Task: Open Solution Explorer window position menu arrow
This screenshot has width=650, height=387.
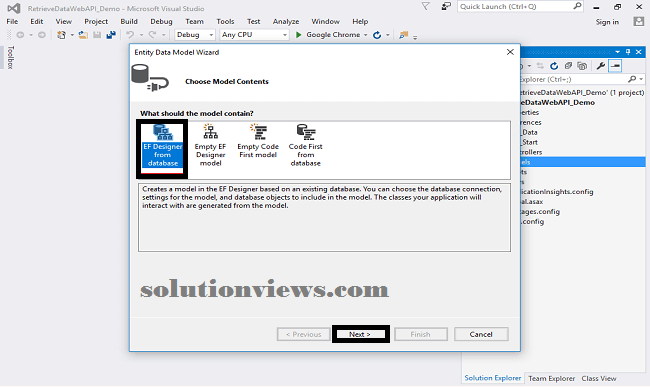Action: click(x=618, y=52)
